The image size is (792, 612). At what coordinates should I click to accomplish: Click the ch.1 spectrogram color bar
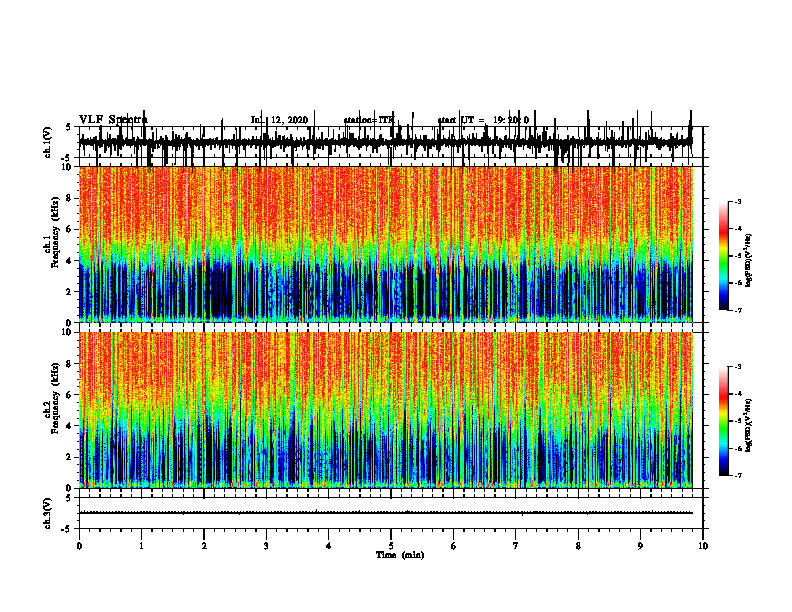pos(724,255)
